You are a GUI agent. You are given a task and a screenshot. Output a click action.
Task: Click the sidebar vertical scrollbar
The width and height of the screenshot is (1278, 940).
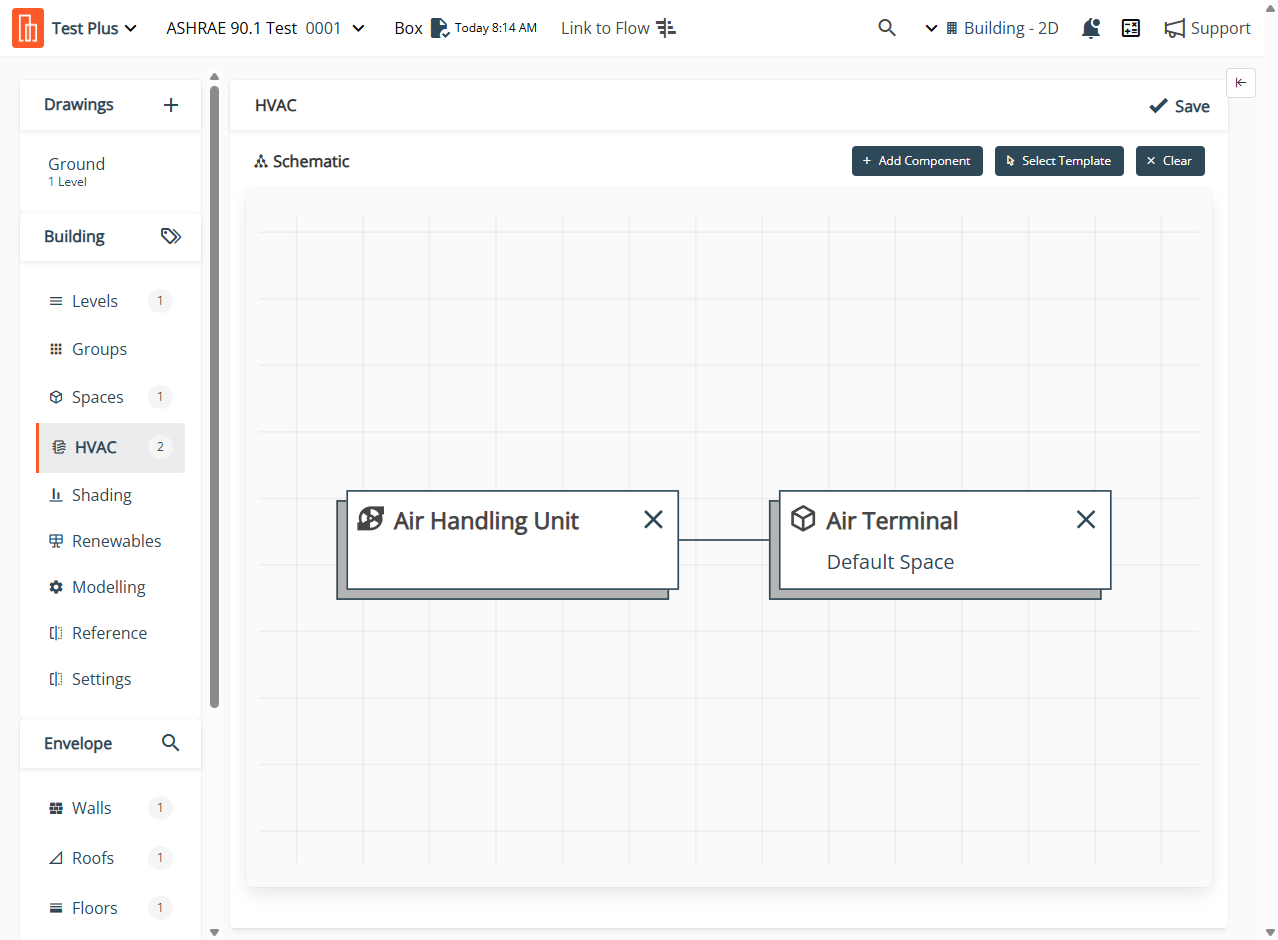click(x=214, y=400)
